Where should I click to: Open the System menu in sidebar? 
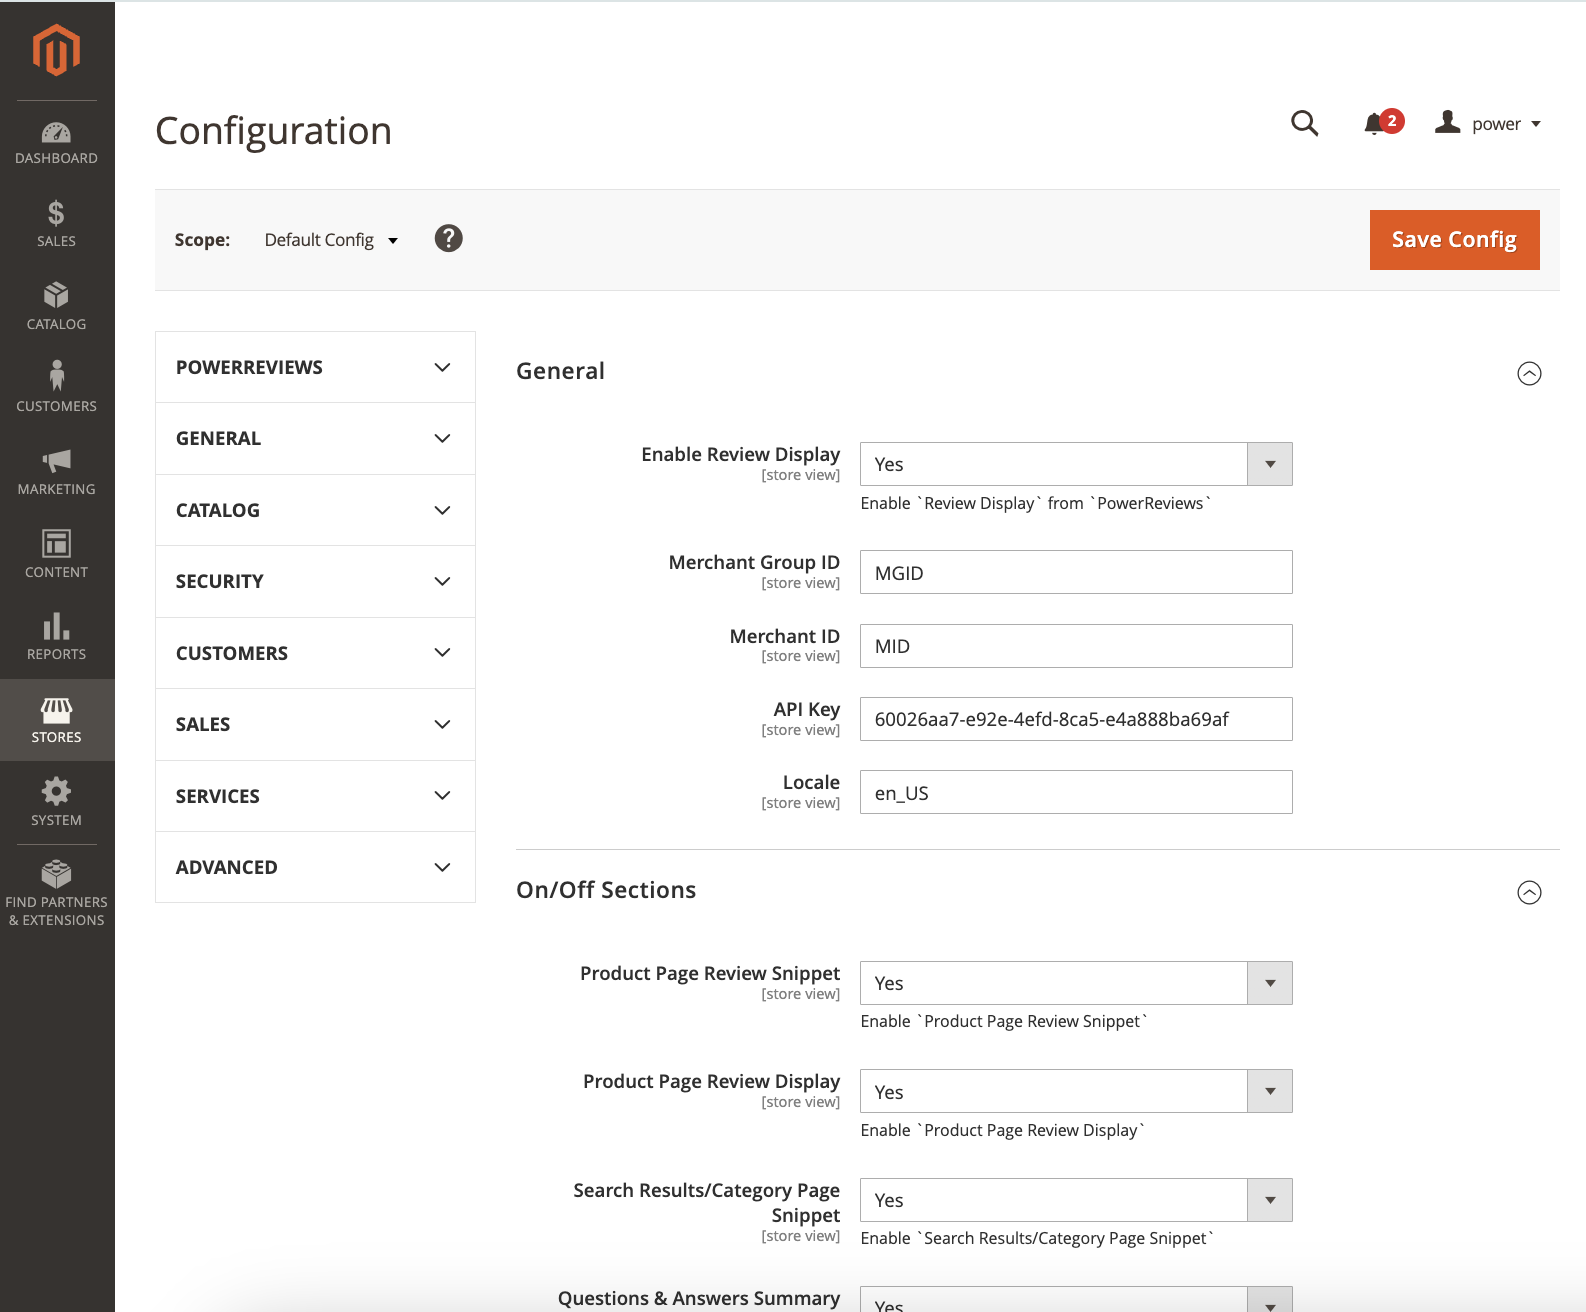click(x=57, y=803)
